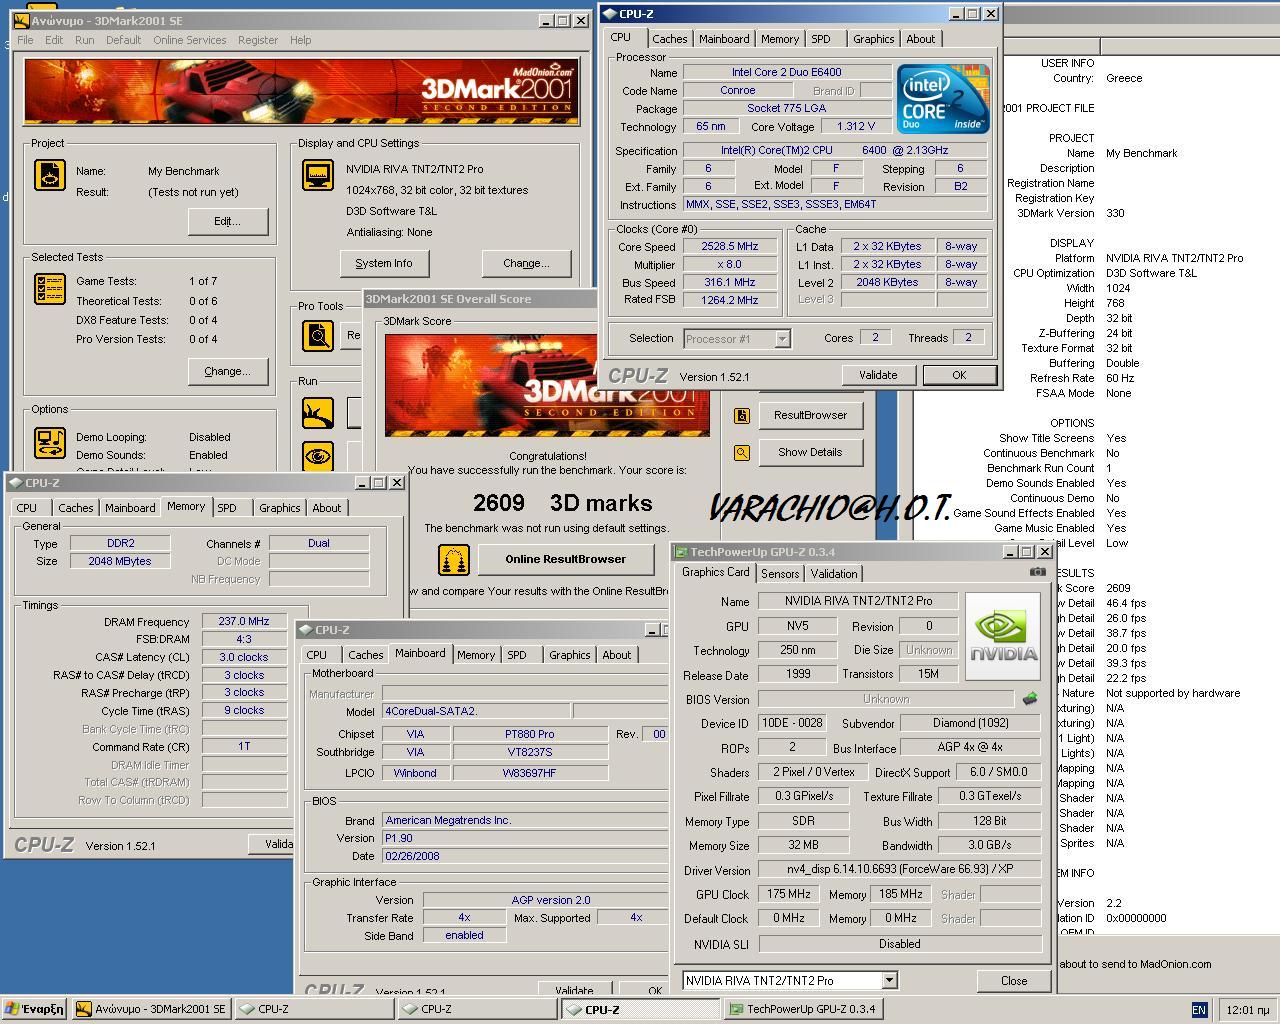
Task: Click the Selected Tests checklist icon
Action: (x=50, y=289)
